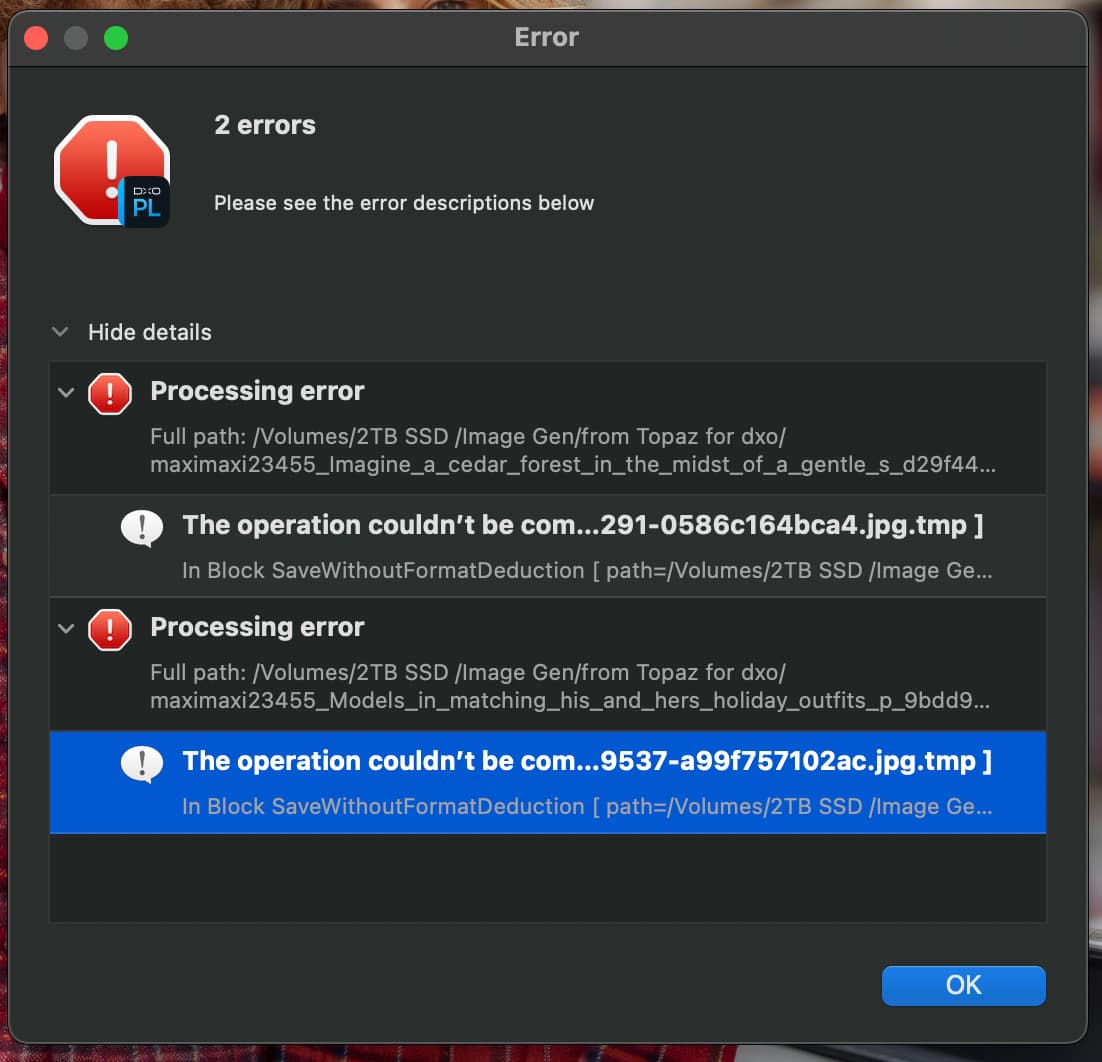The height and width of the screenshot is (1062, 1102).
Task: Click the speech bubble icon beside a99f757102ac.jpg.tmp
Action: pos(142,764)
